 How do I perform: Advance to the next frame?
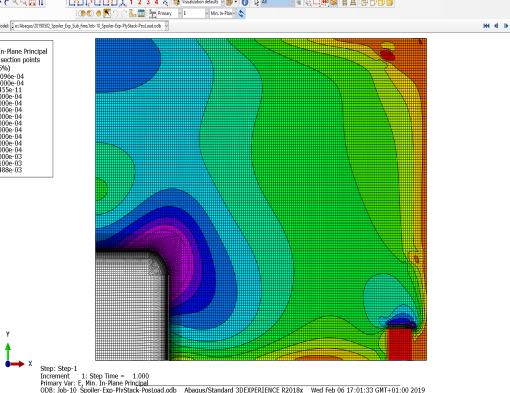[x=506, y=26]
